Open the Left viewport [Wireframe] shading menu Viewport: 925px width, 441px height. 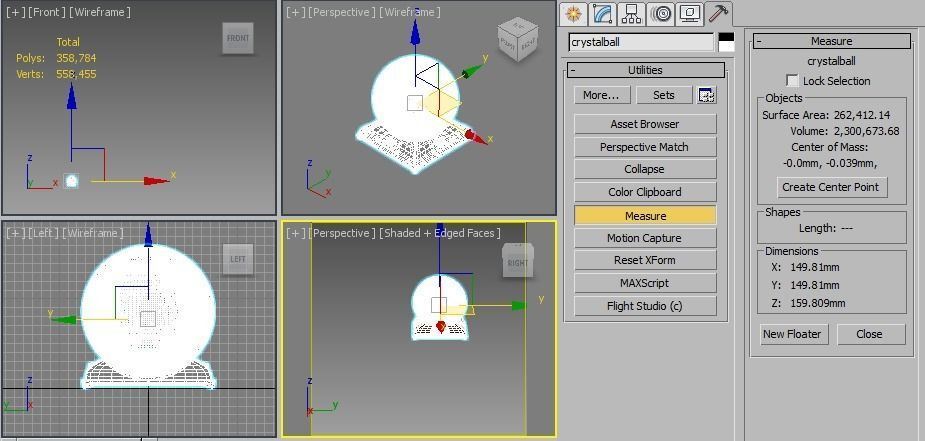[93, 233]
